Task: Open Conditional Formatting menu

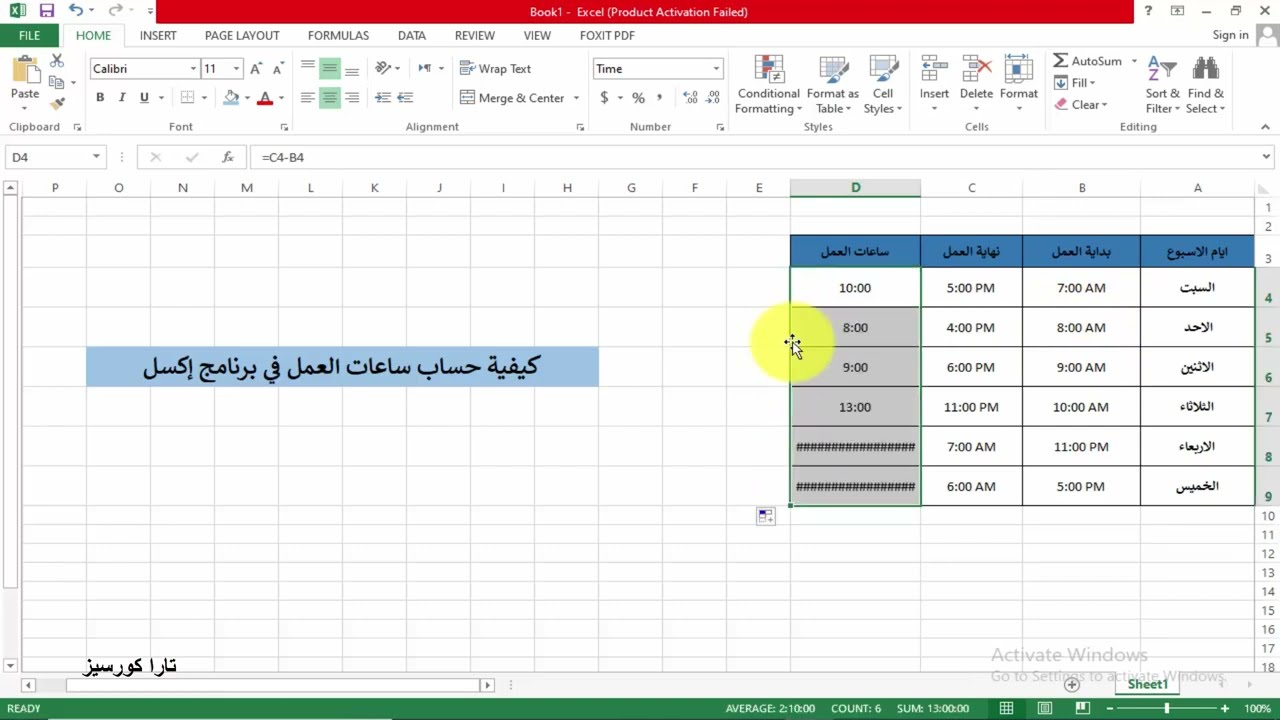Action: coord(768,85)
